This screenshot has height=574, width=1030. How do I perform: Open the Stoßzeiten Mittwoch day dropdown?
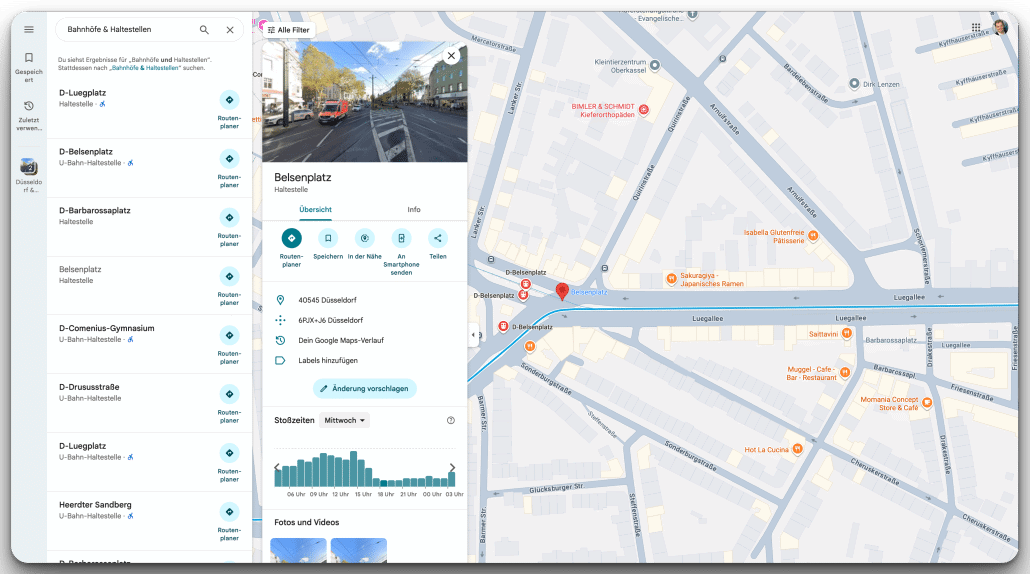point(345,420)
